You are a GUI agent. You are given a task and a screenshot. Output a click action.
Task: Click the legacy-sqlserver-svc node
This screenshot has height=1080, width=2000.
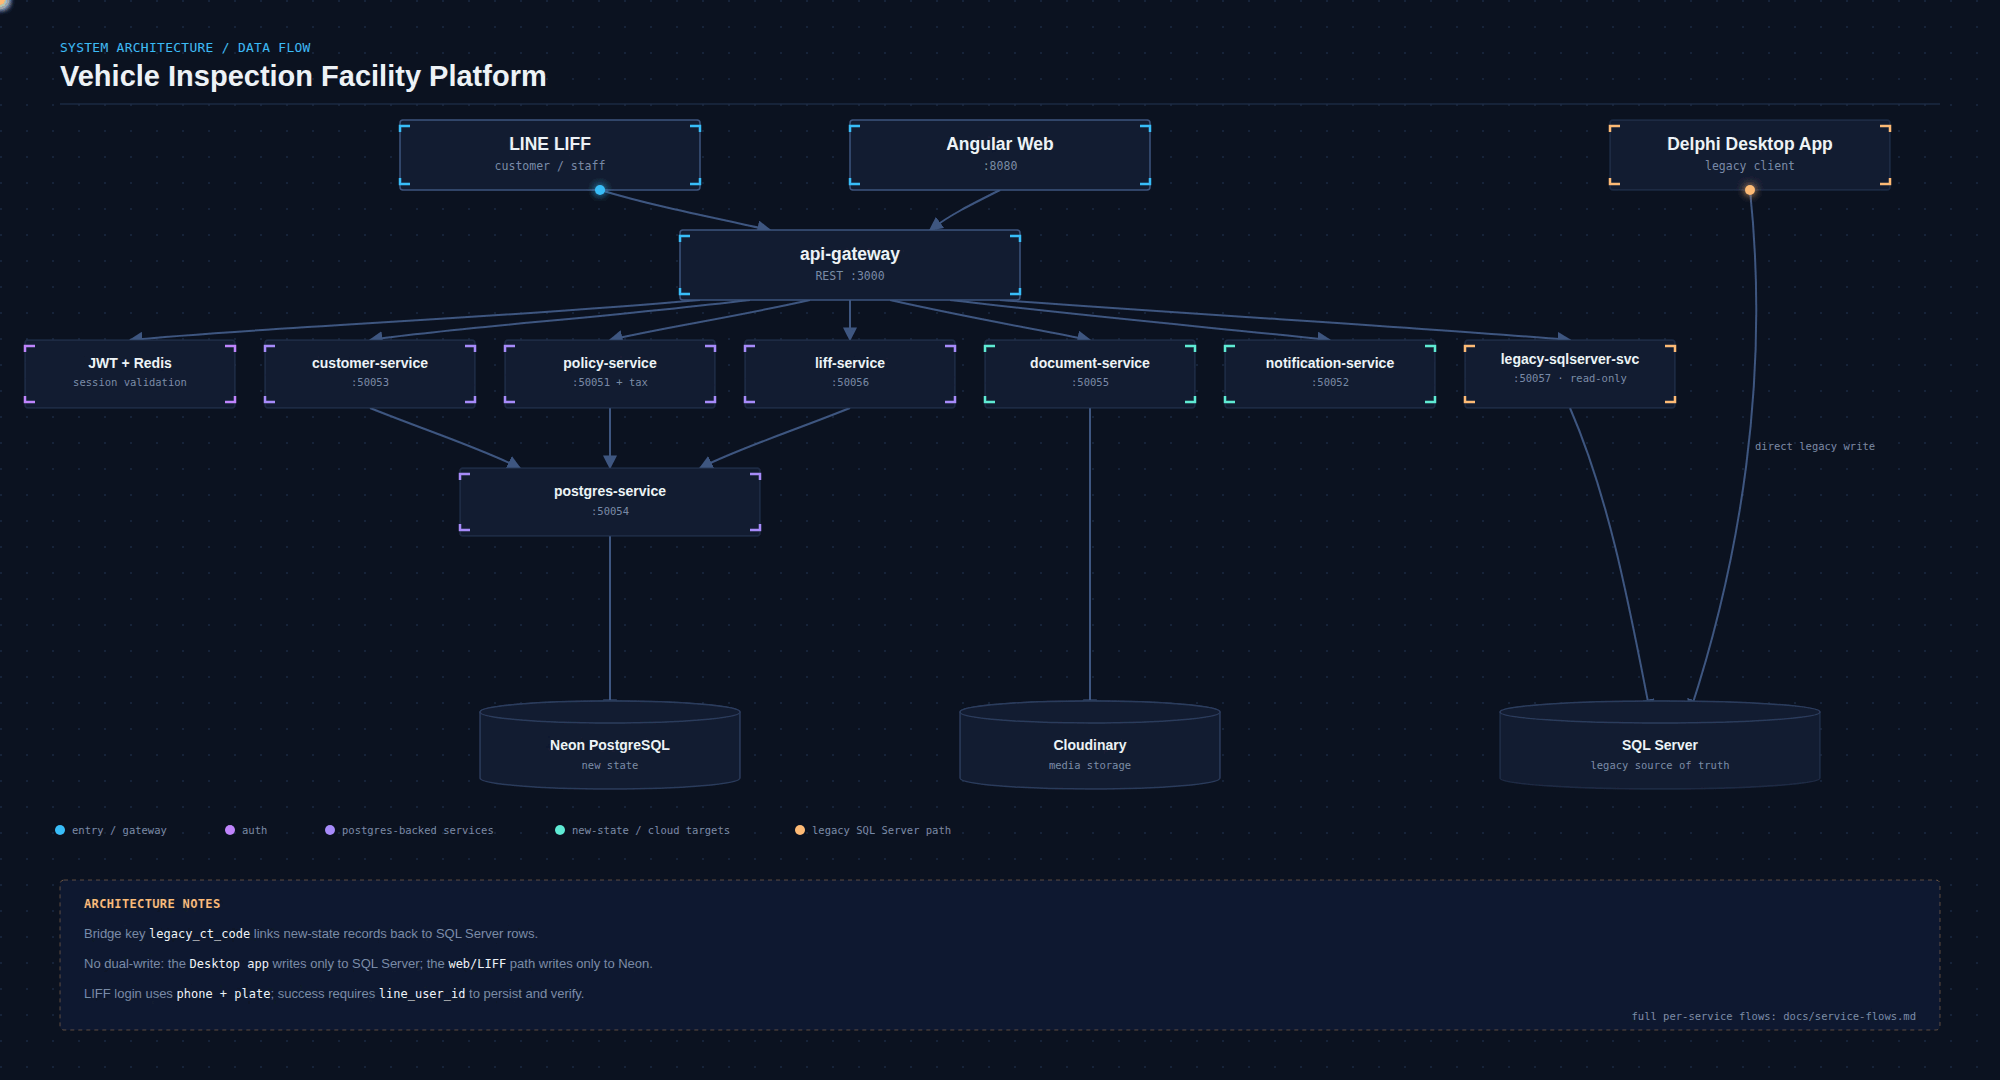[1570, 375]
